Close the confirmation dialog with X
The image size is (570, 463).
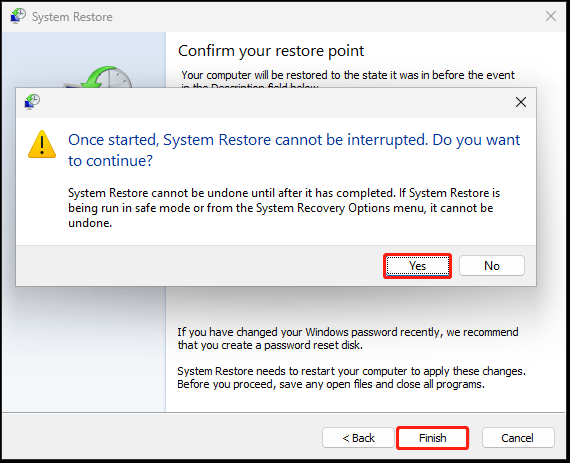[521, 102]
